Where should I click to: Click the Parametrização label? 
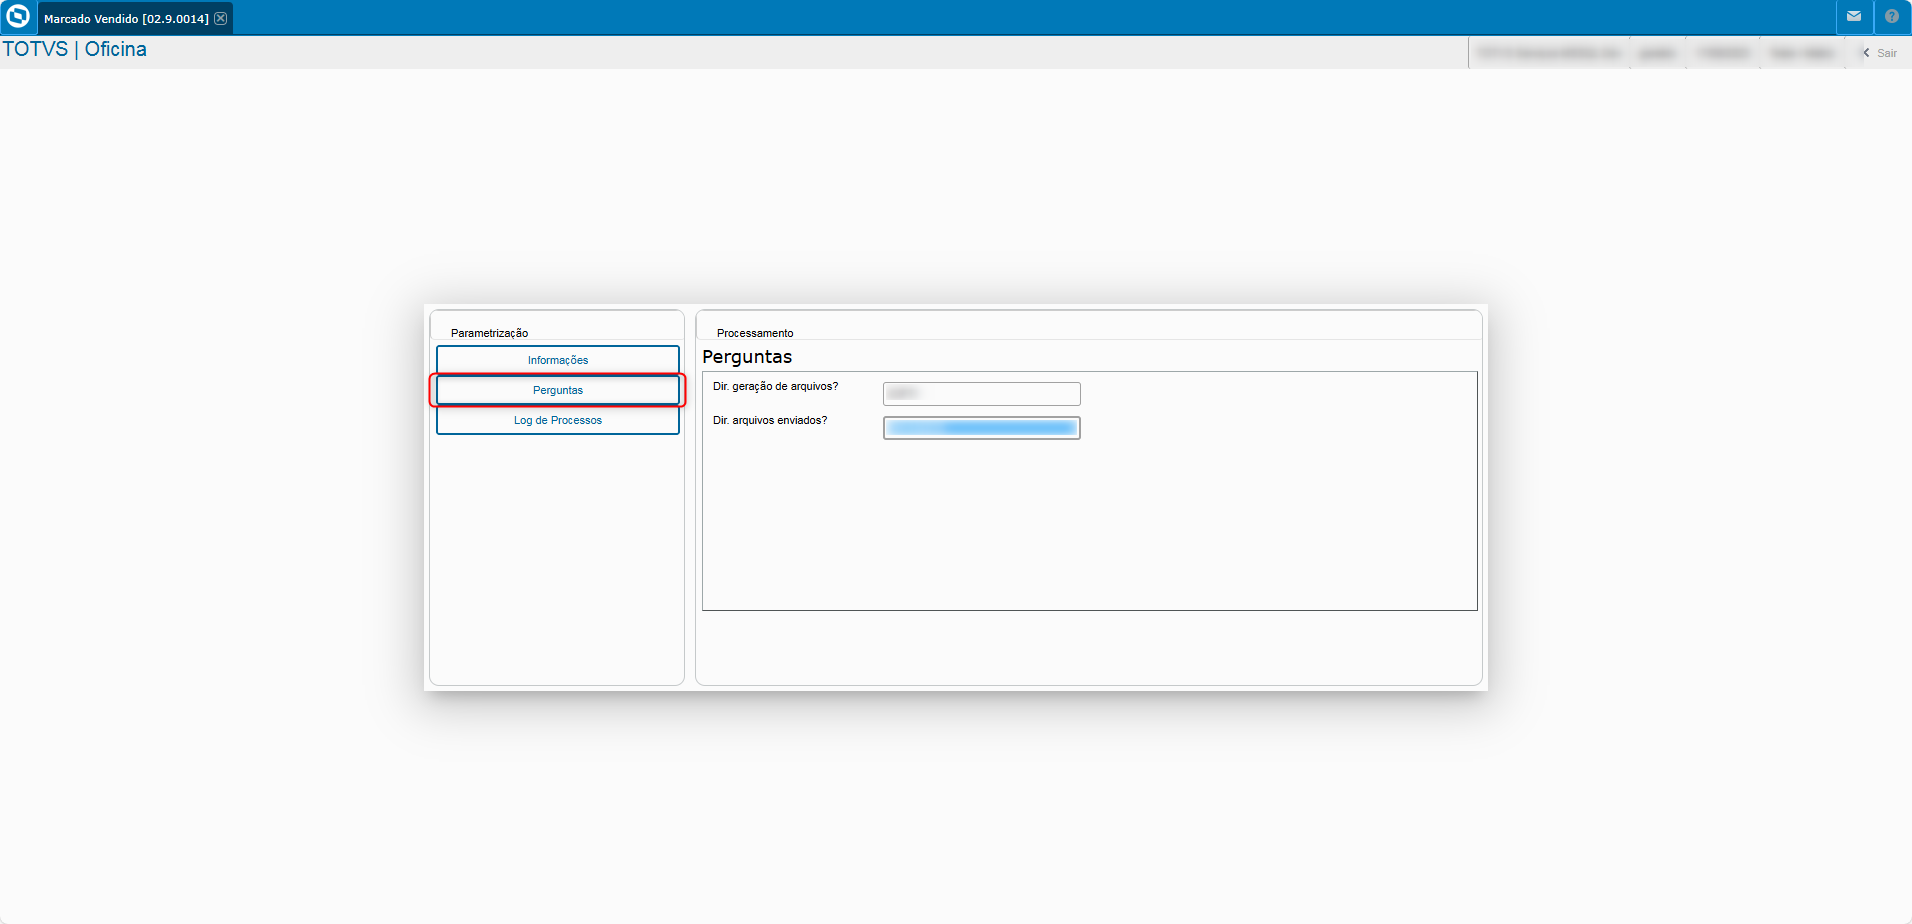[x=489, y=333]
